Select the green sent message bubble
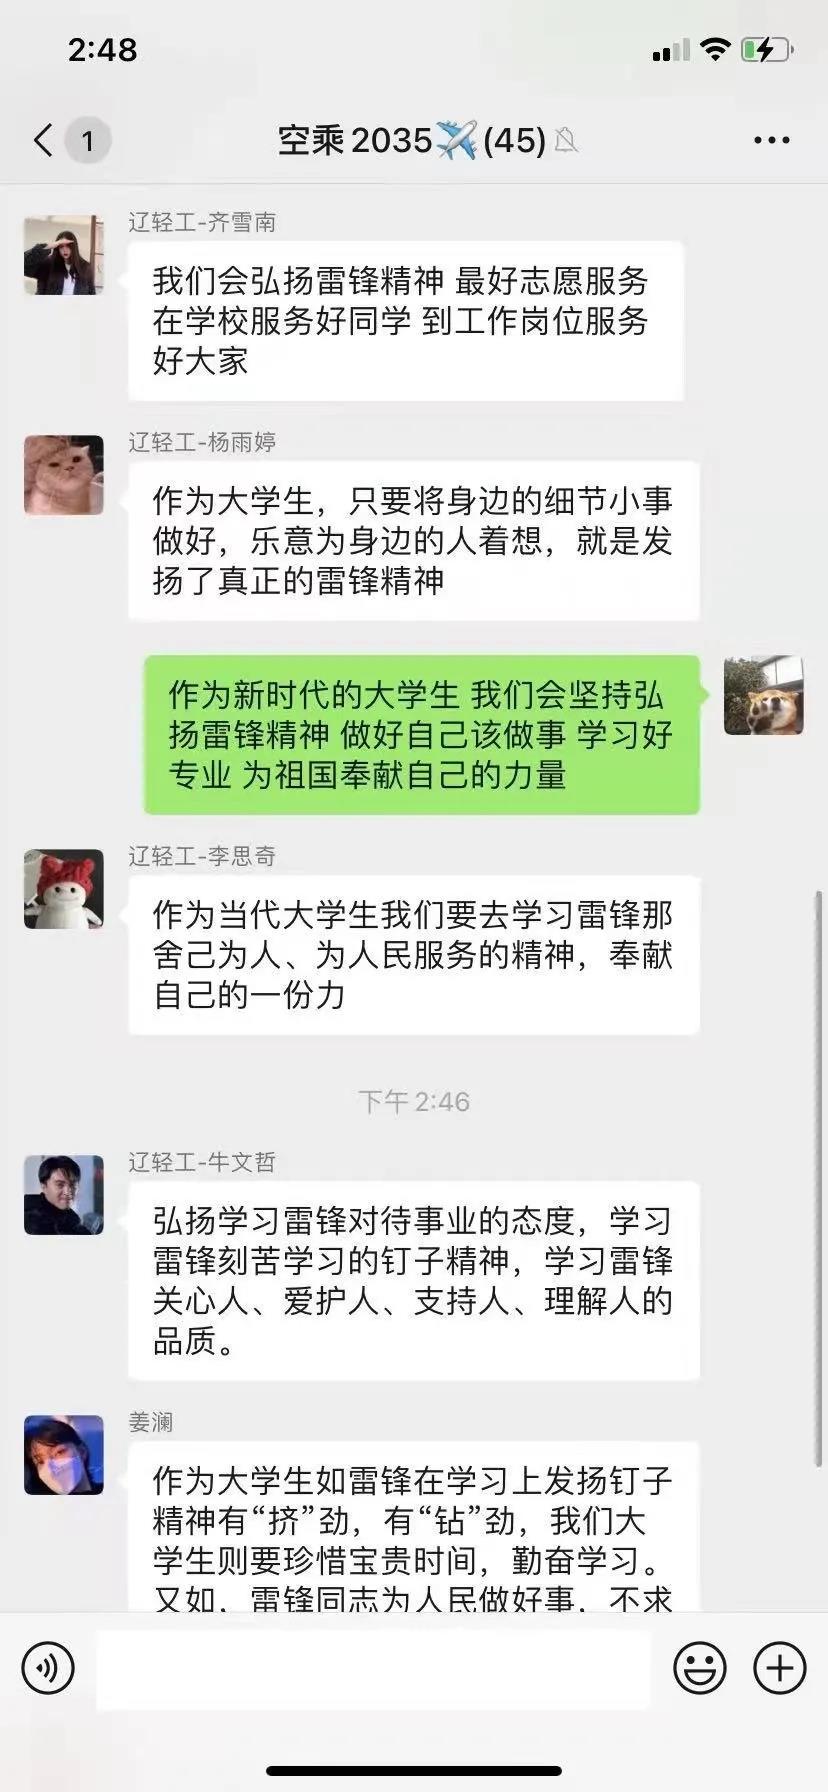This screenshot has height=1792, width=828. click(x=422, y=735)
